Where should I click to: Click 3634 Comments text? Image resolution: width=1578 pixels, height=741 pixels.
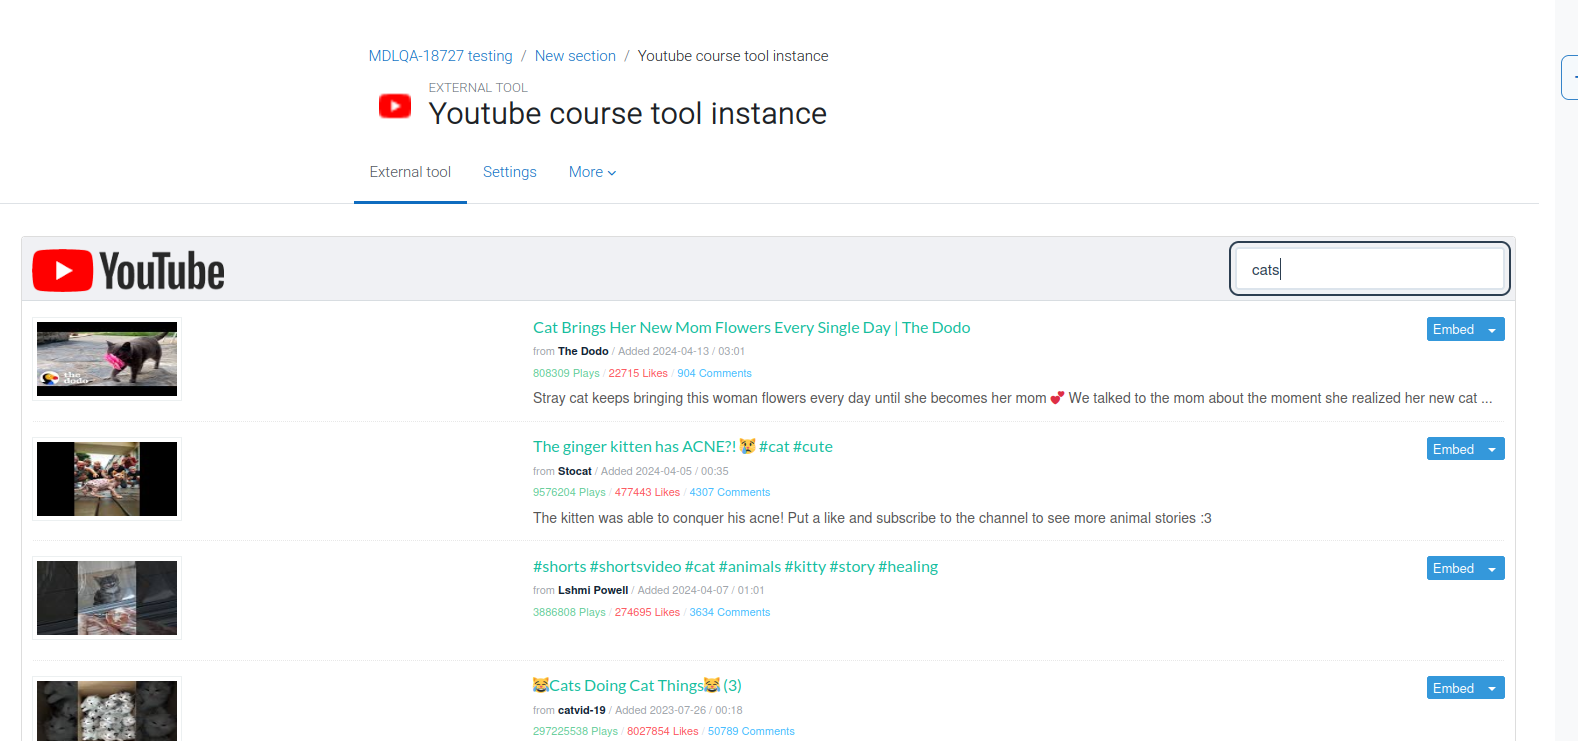click(730, 613)
